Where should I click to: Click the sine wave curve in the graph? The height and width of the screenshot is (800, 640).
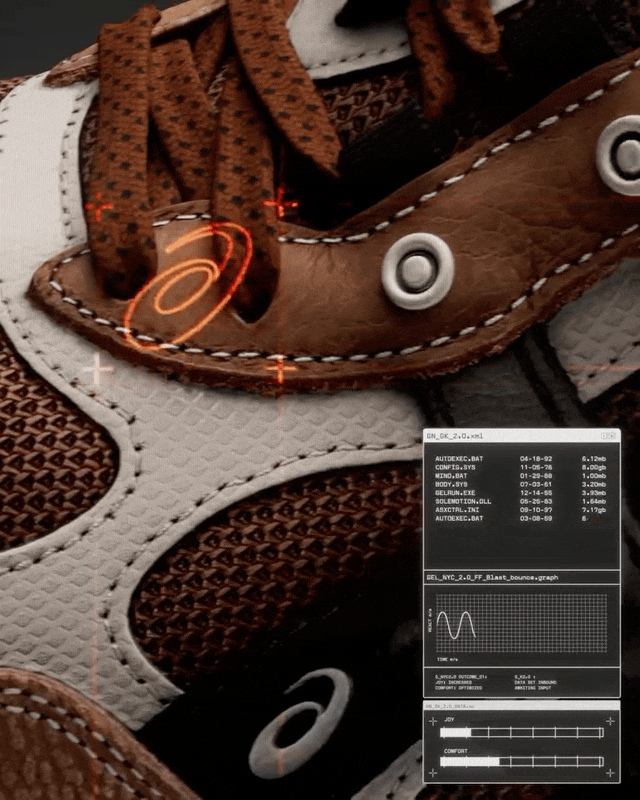pos(456,626)
